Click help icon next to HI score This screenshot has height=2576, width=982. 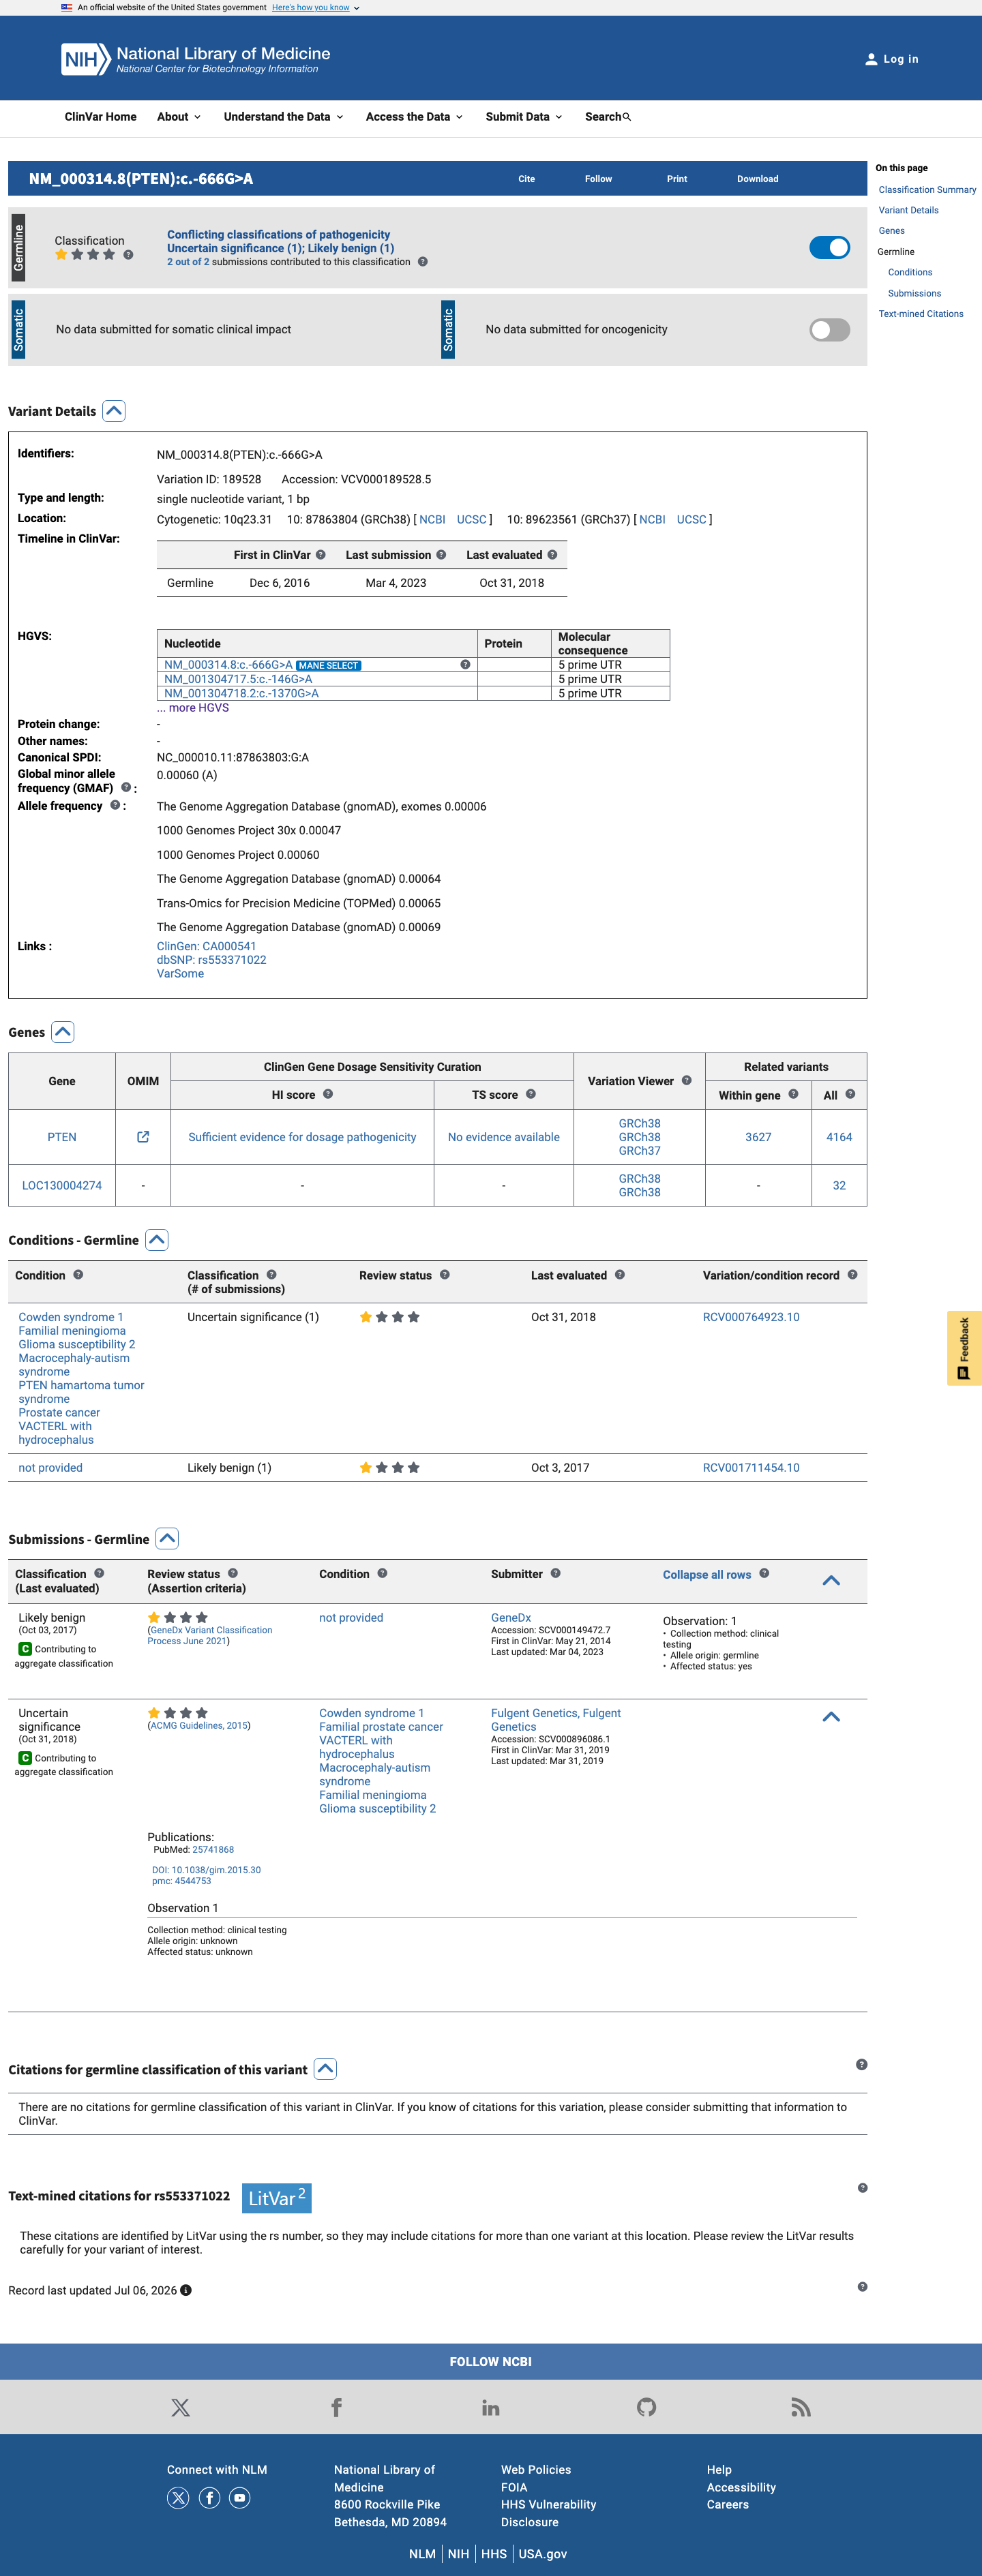(x=328, y=1094)
